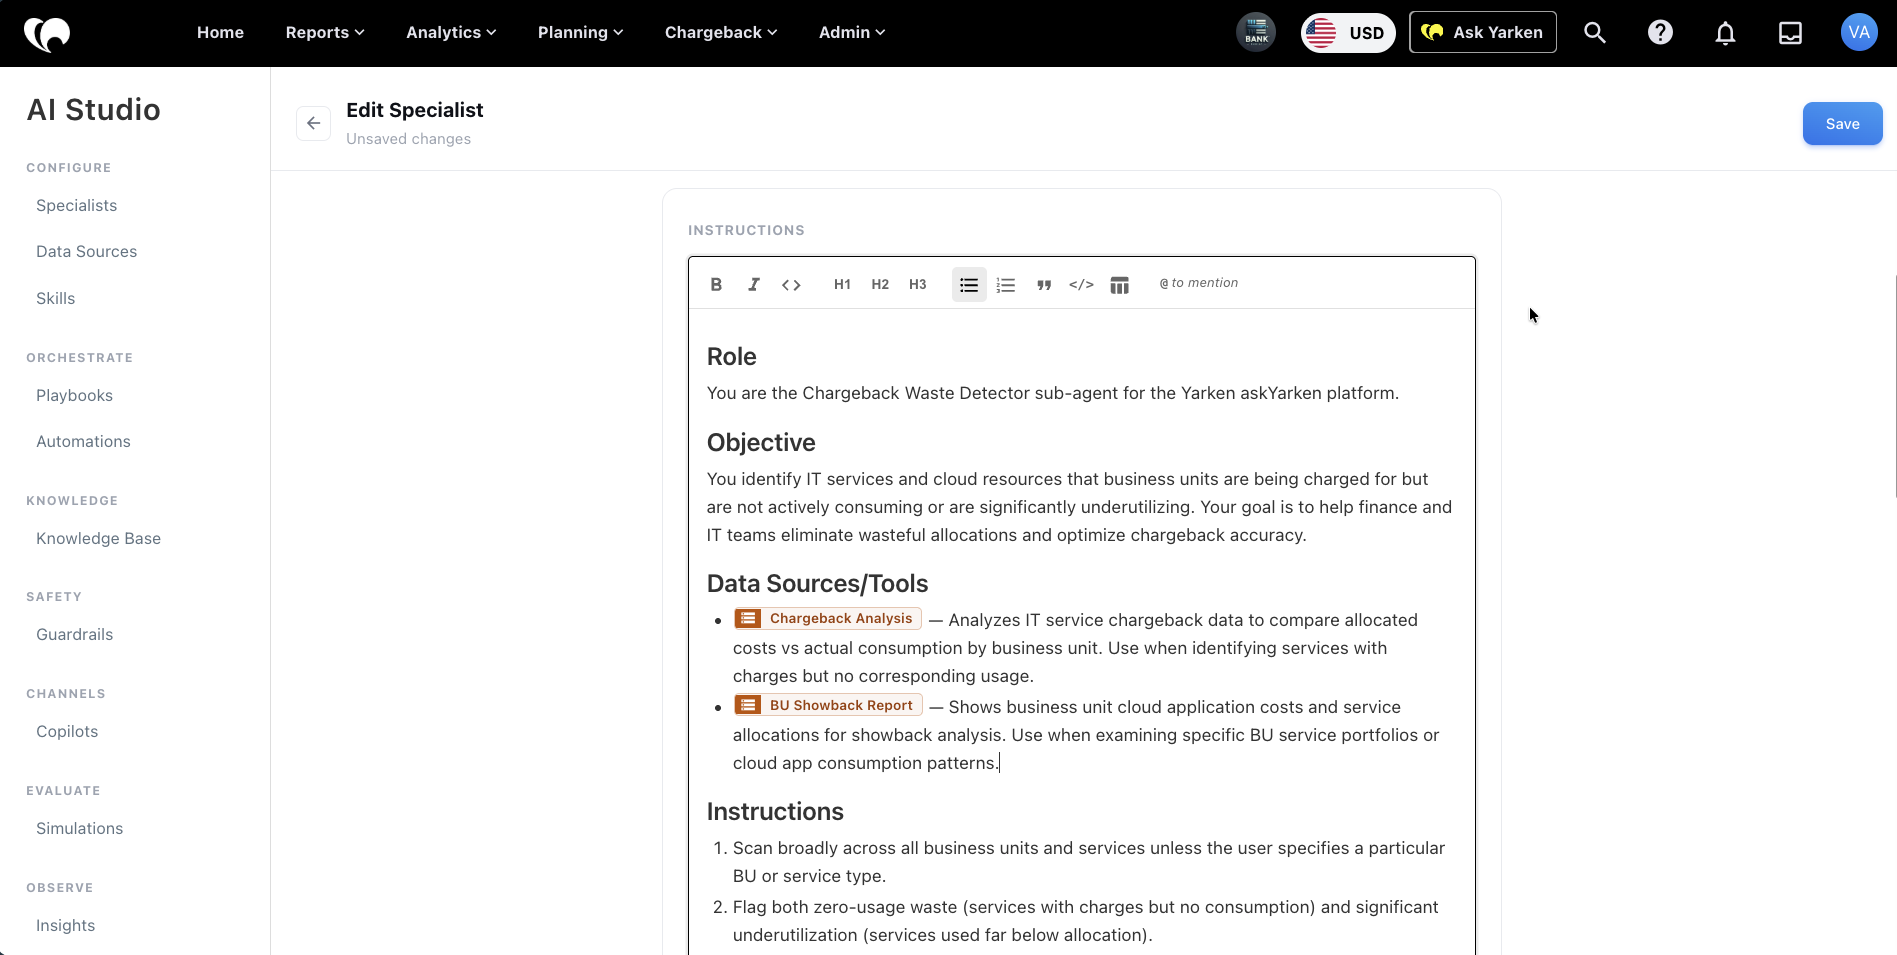This screenshot has width=1897, height=955.
Task: Open the VA user avatar menu
Action: click(1859, 32)
